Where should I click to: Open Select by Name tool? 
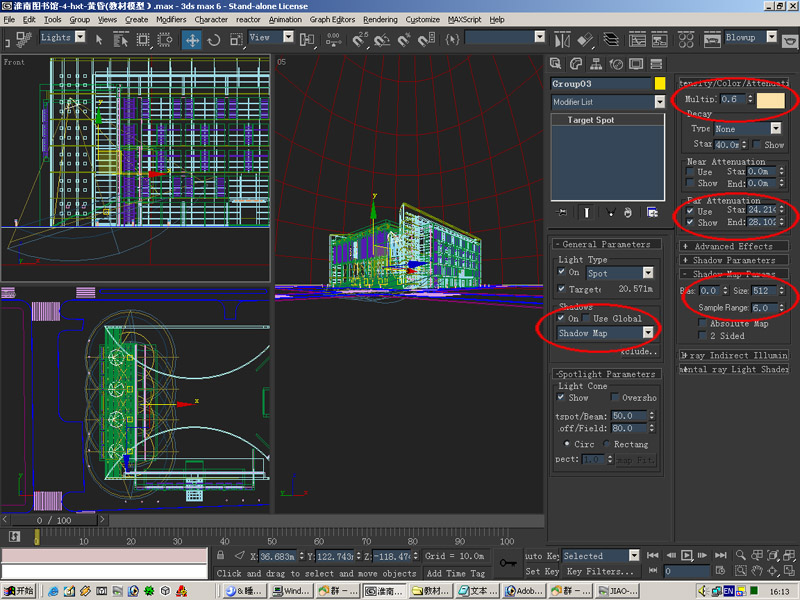coord(121,40)
